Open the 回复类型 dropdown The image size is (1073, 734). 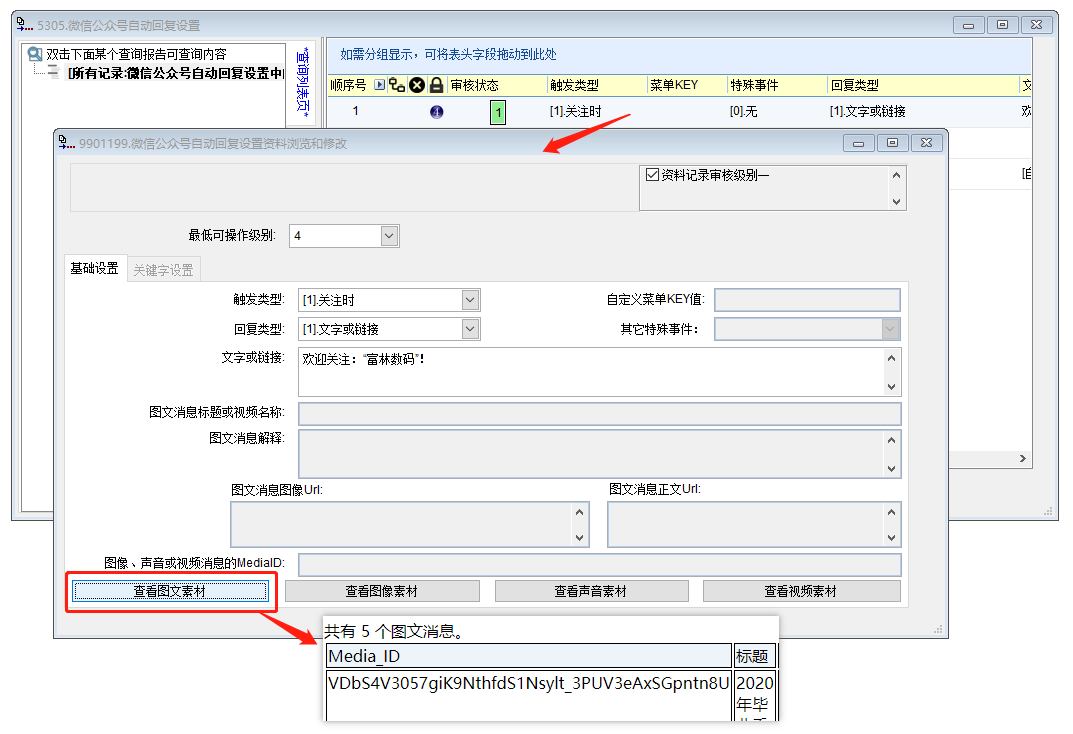(470, 329)
